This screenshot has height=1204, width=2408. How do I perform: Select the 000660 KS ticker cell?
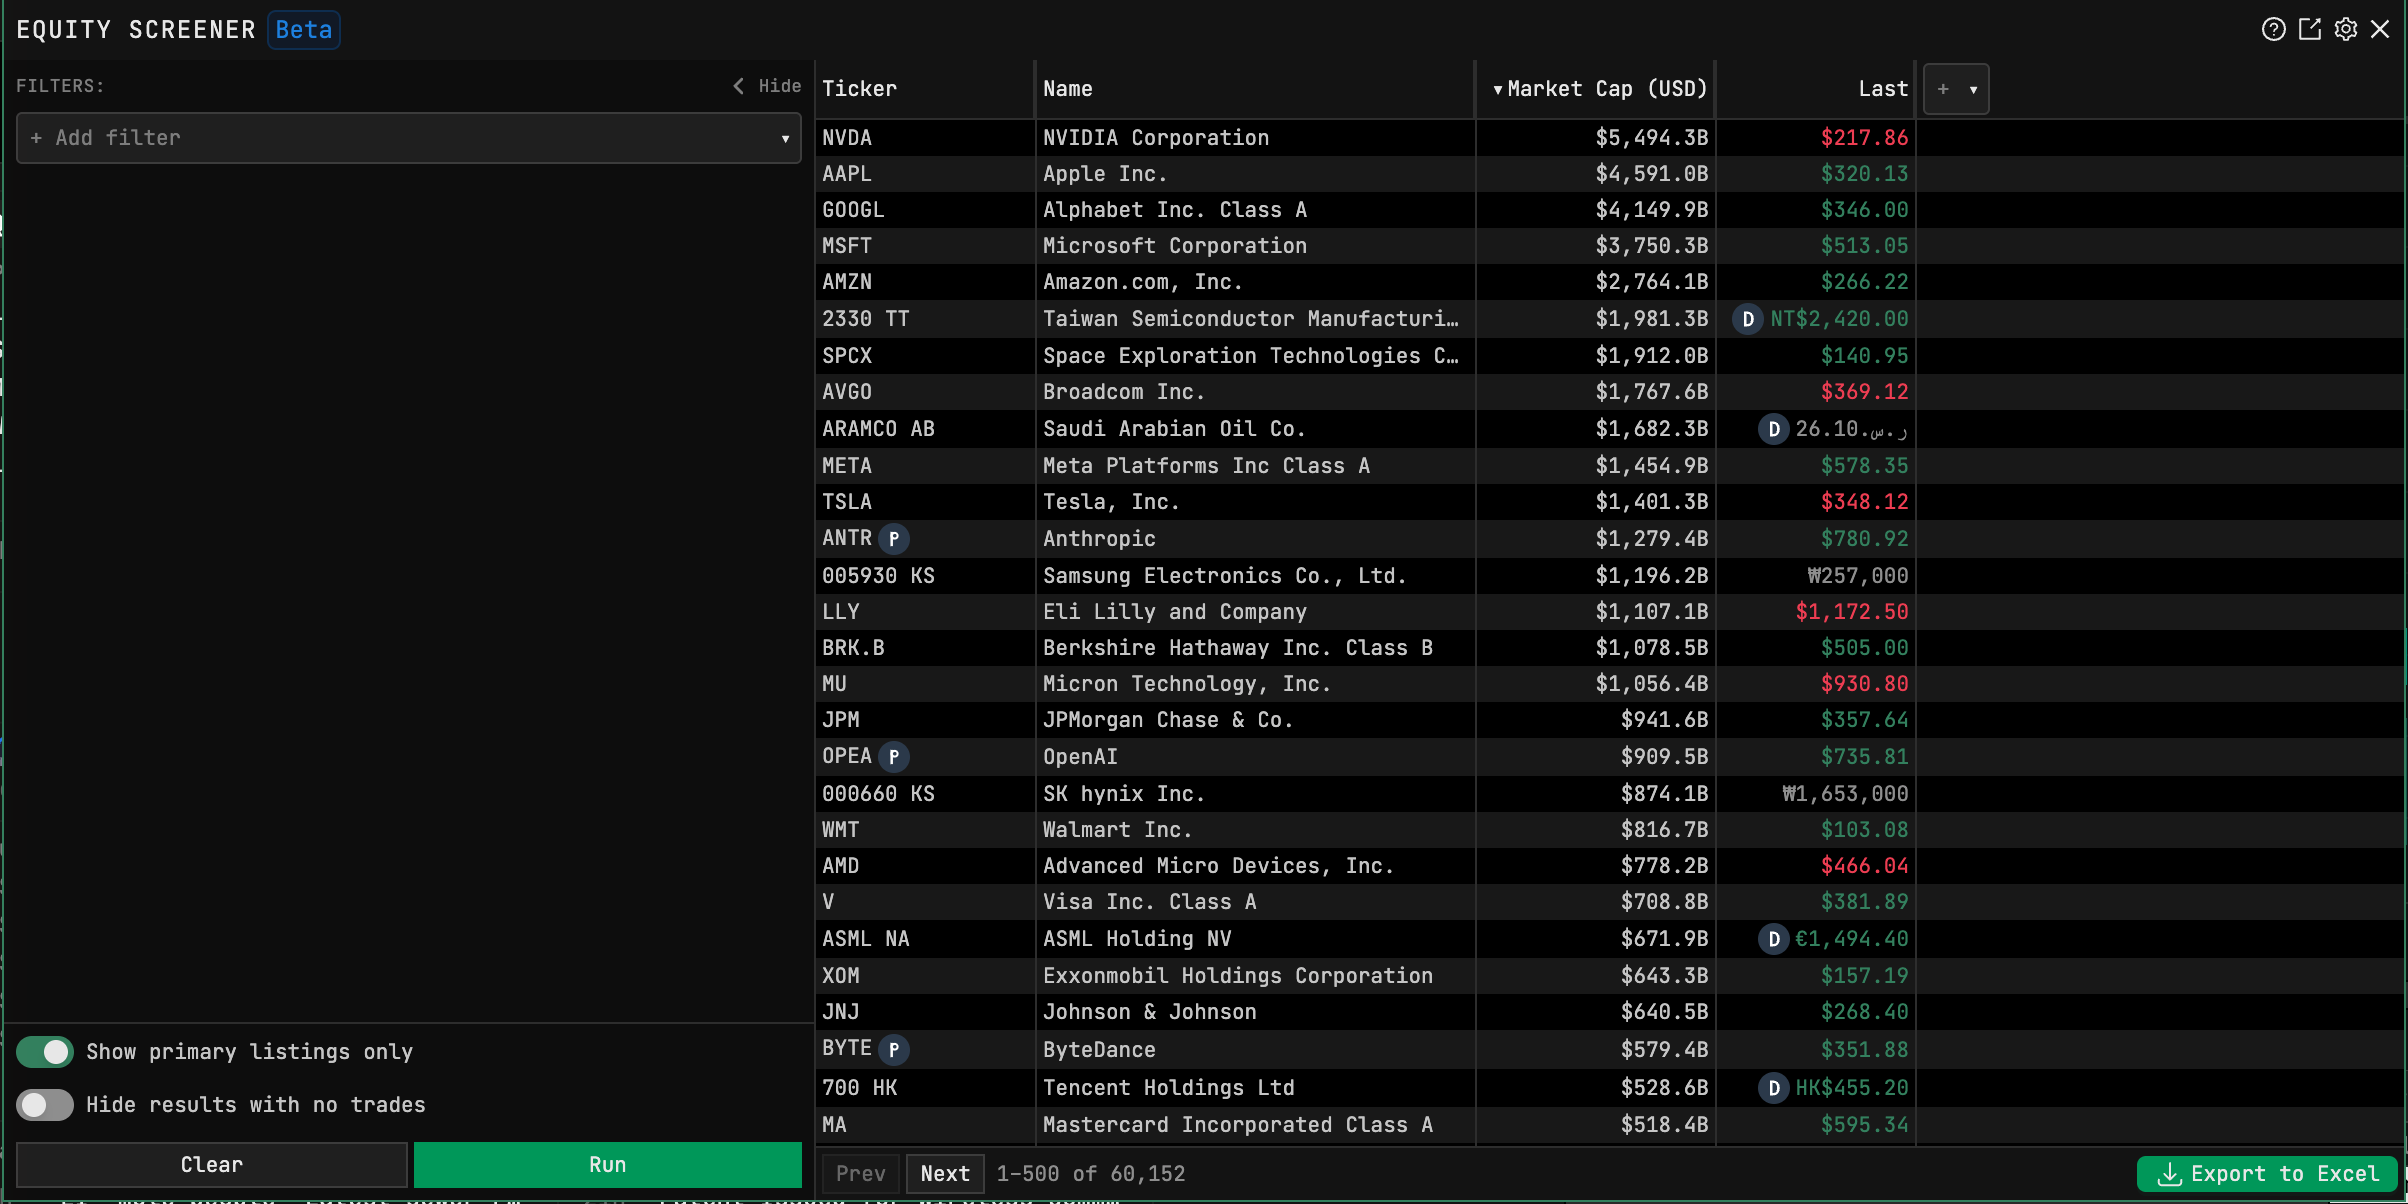[925, 794]
